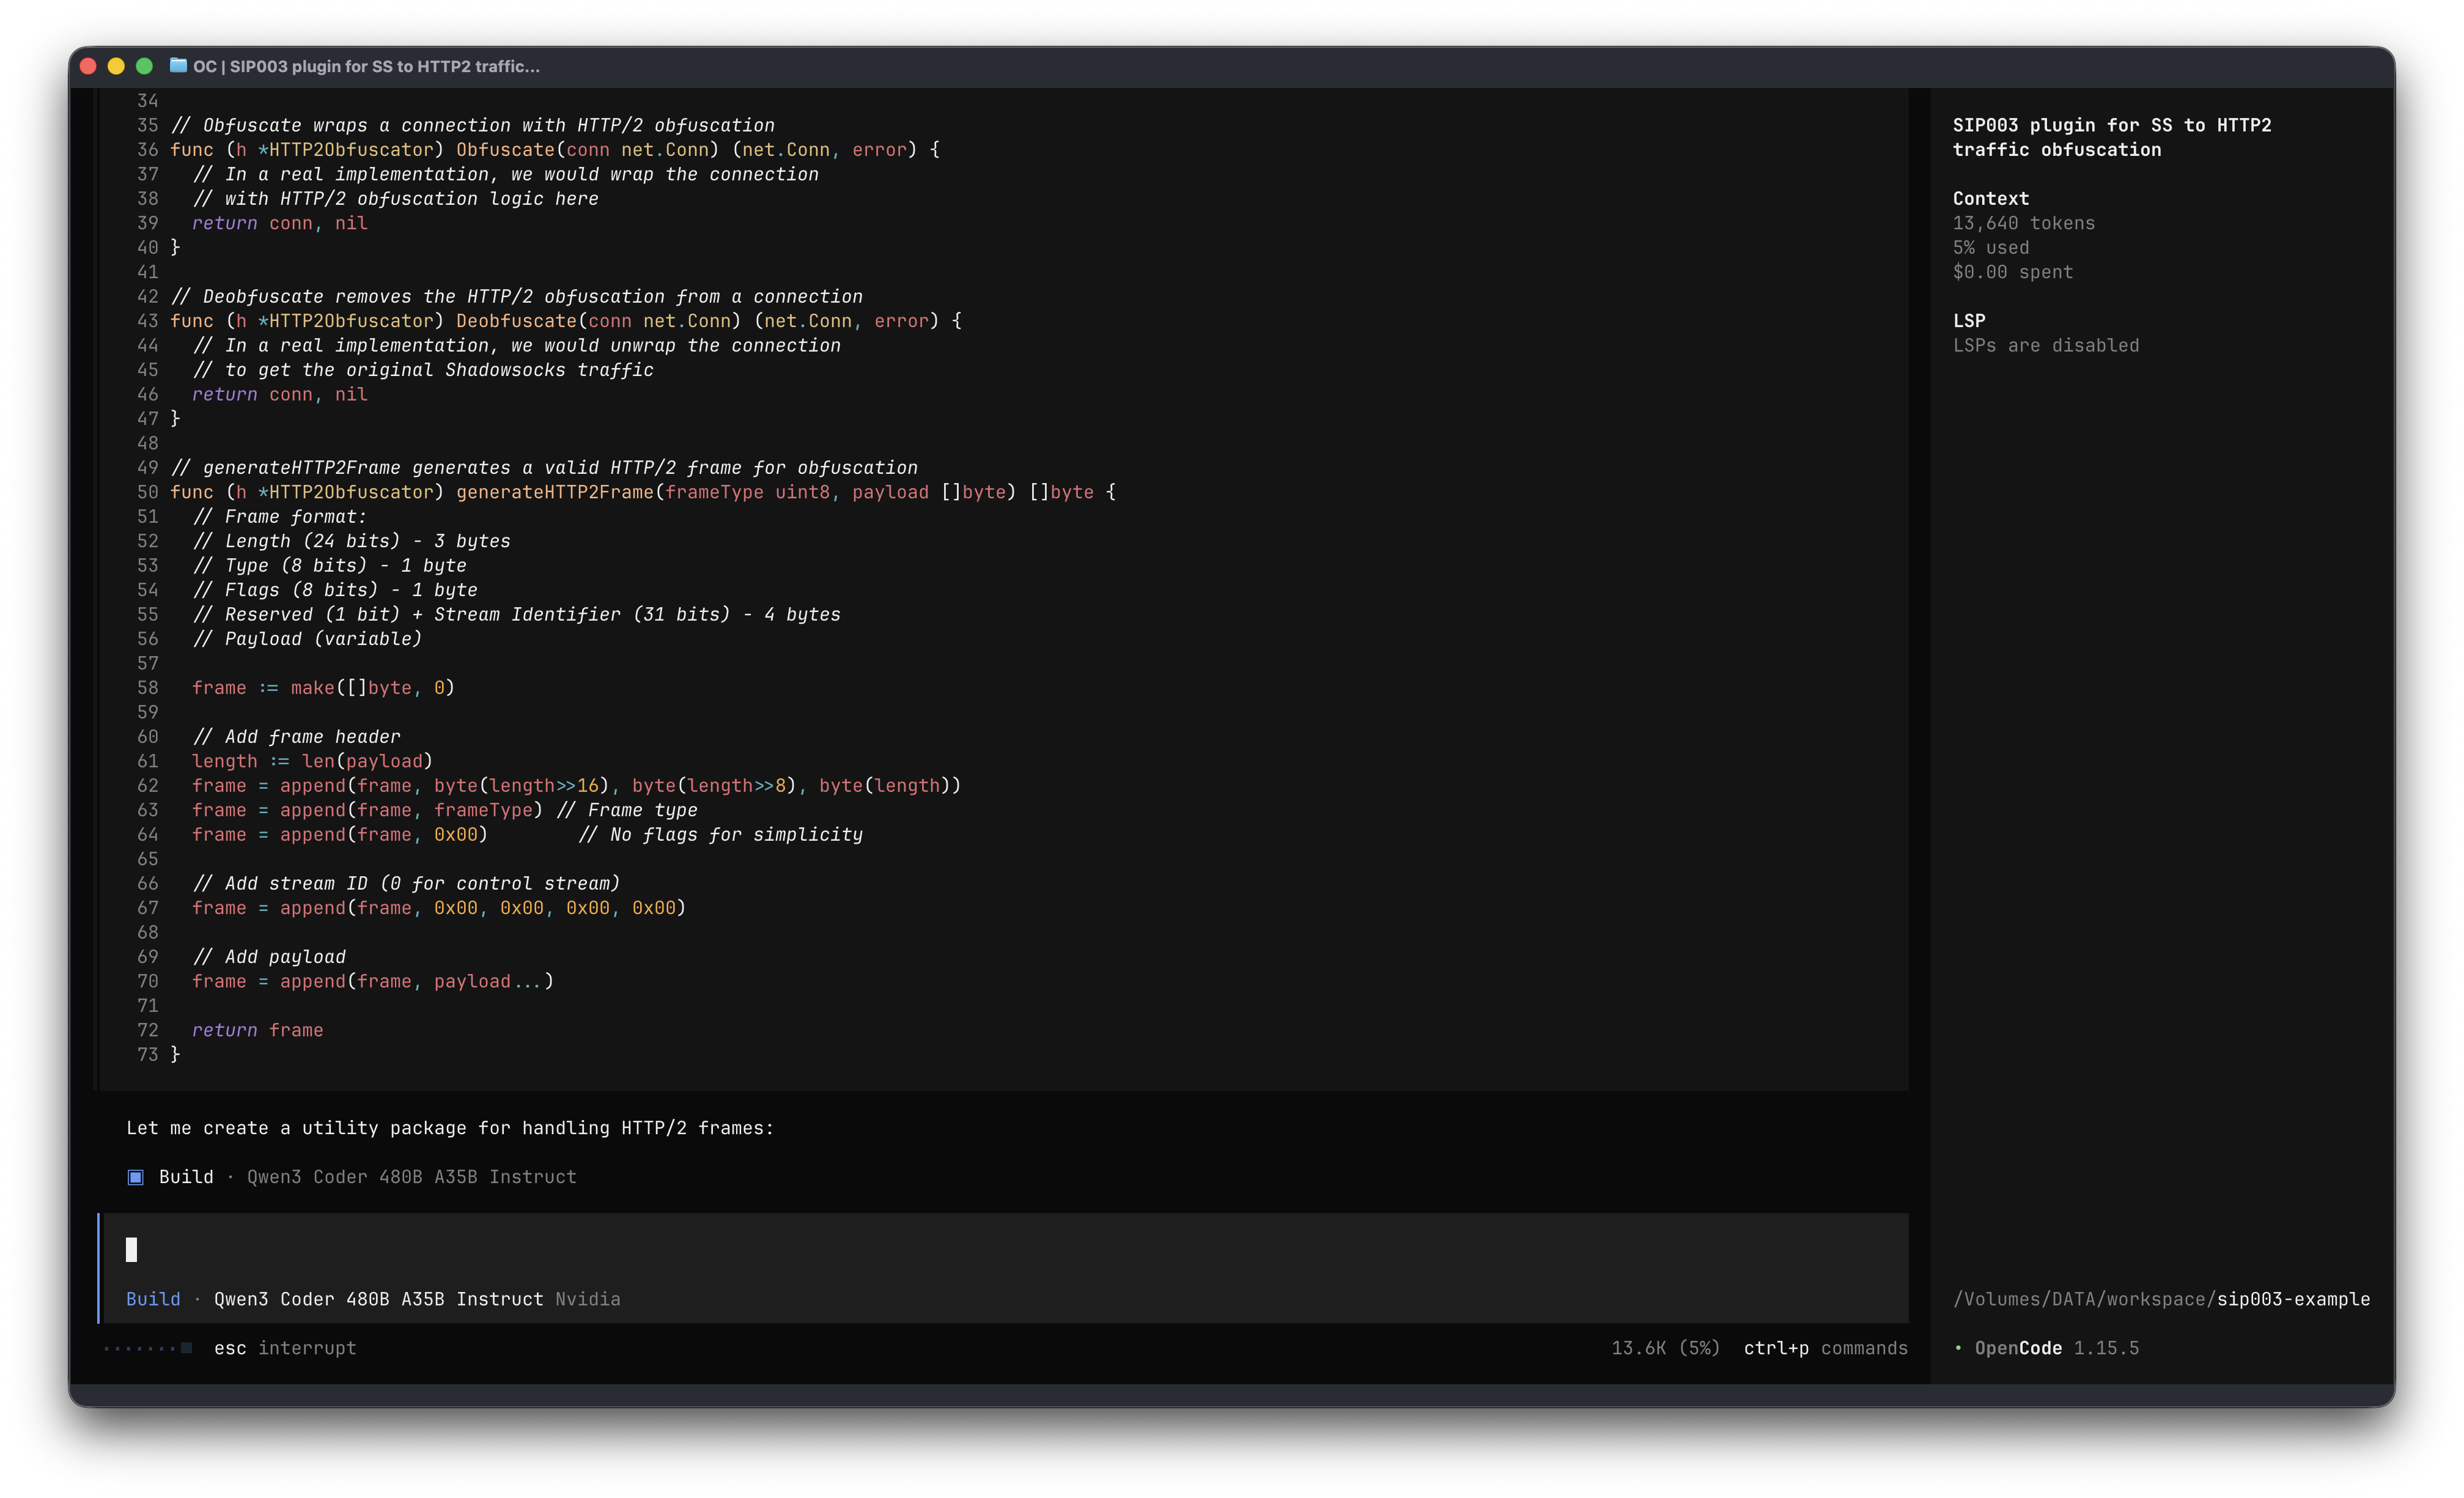This screenshot has height=1498, width=2464.
Task: Click the return frame statement on line 72
Action: click(x=257, y=1030)
